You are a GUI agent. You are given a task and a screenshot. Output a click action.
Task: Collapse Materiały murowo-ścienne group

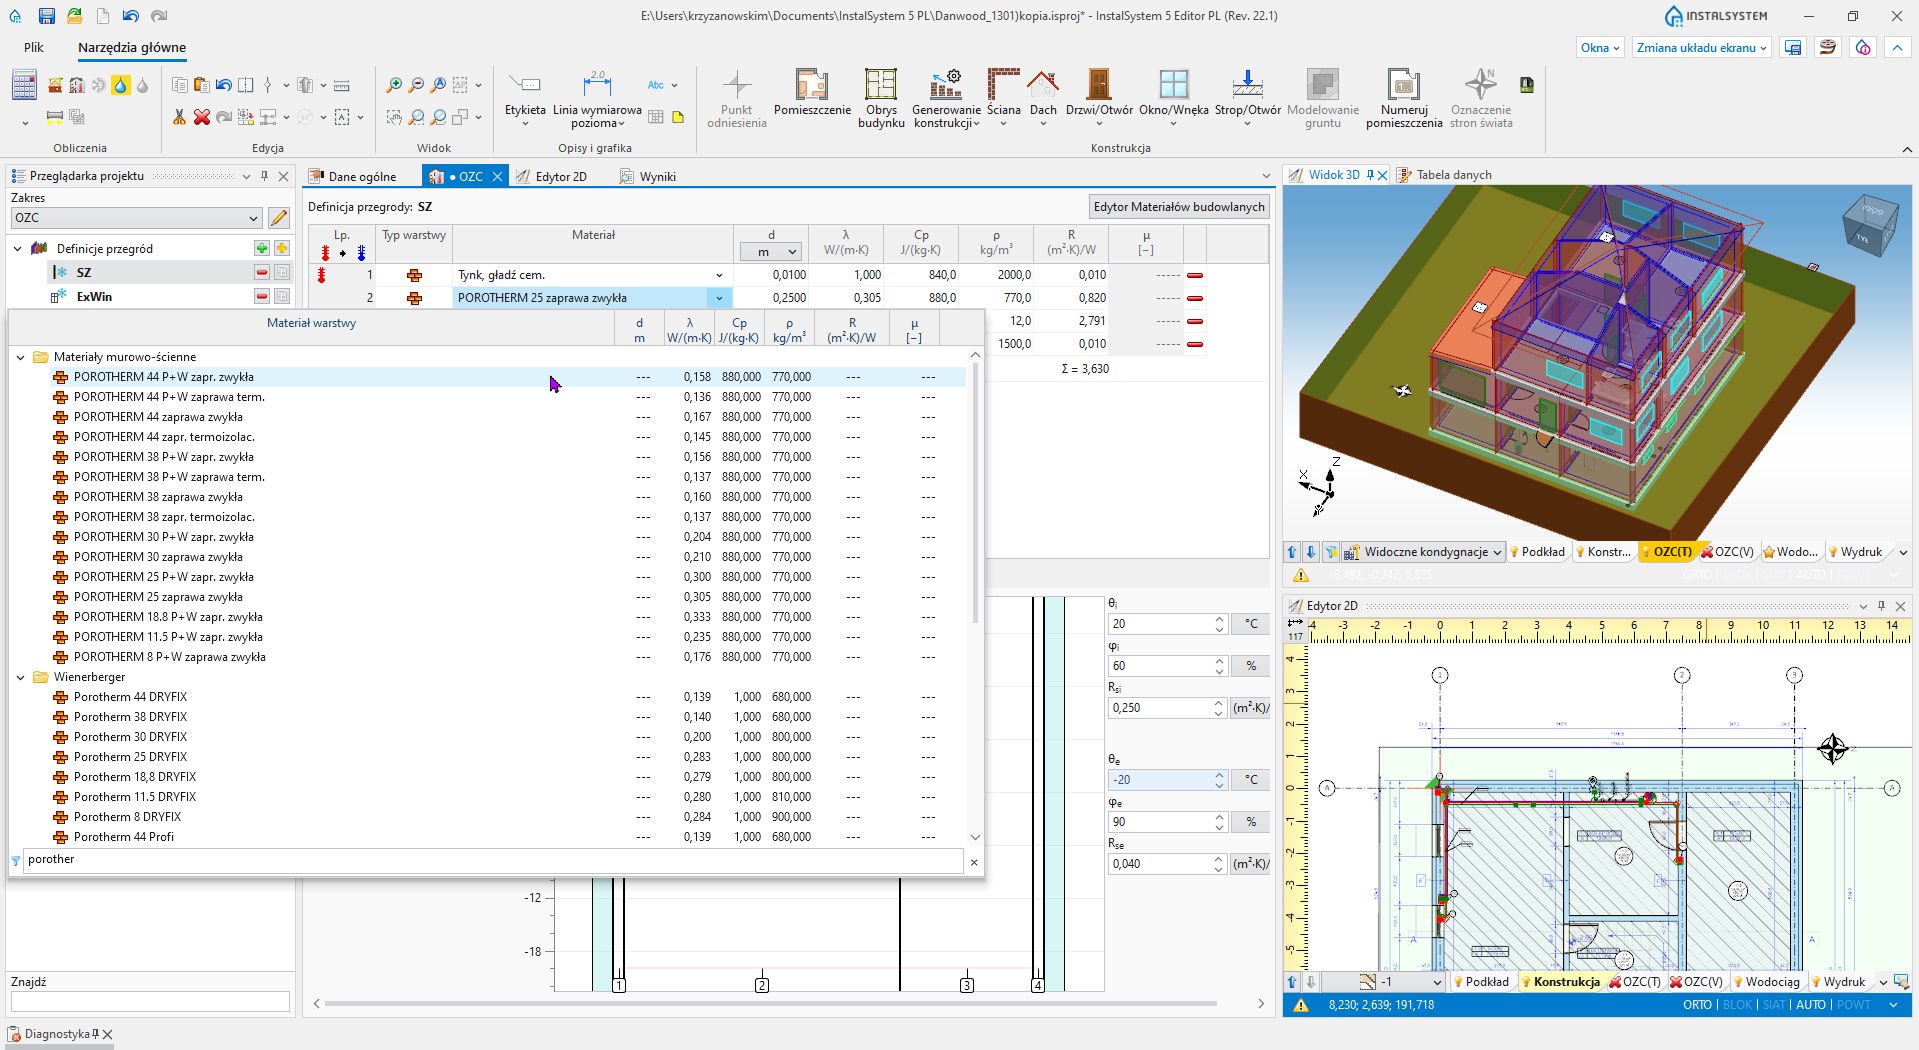[21, 357]
